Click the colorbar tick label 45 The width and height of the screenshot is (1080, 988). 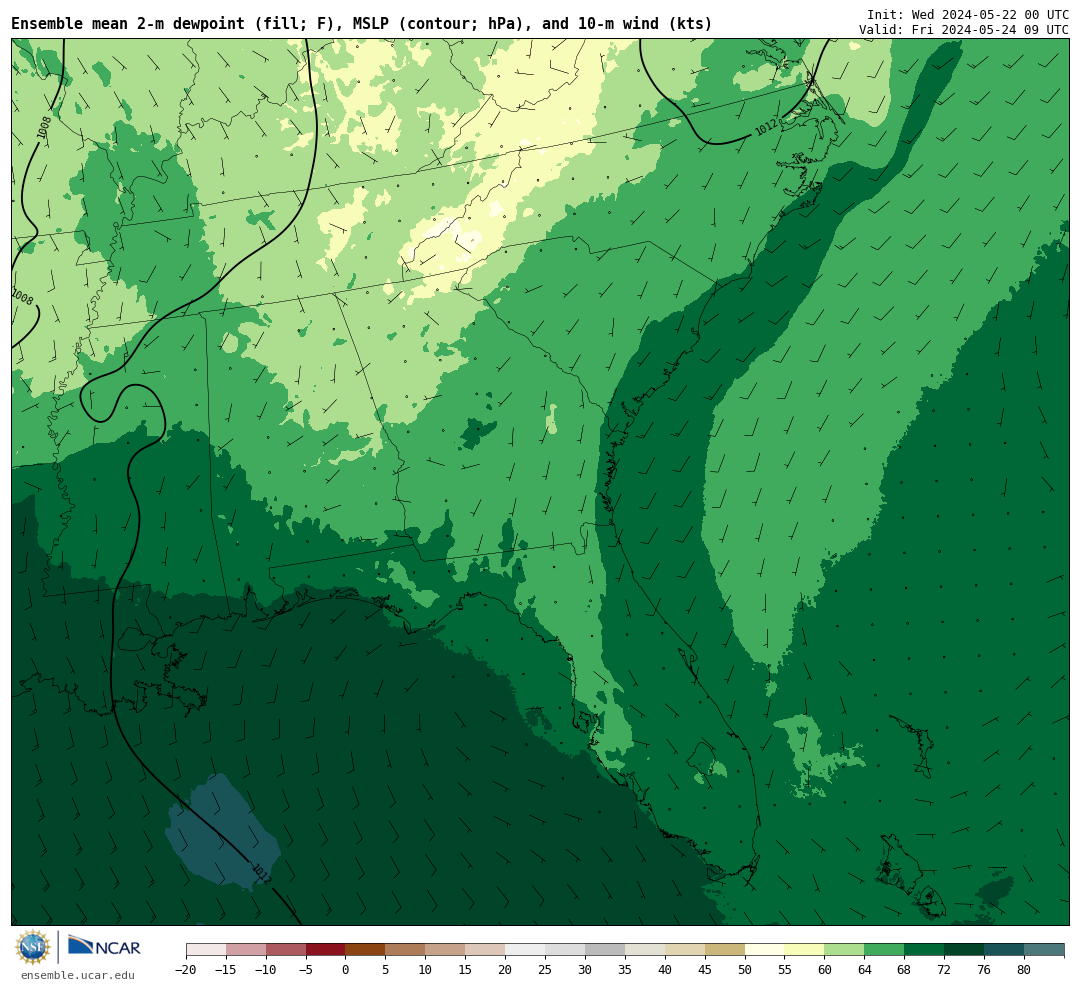[x=705, y=970]
